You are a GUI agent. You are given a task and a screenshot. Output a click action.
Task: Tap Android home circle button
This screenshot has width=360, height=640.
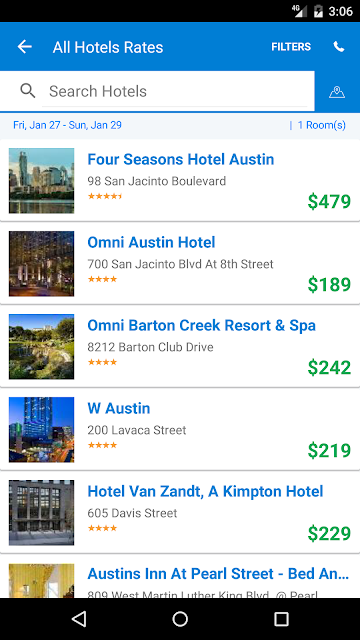pyautogui.click(x=180, y=619)
